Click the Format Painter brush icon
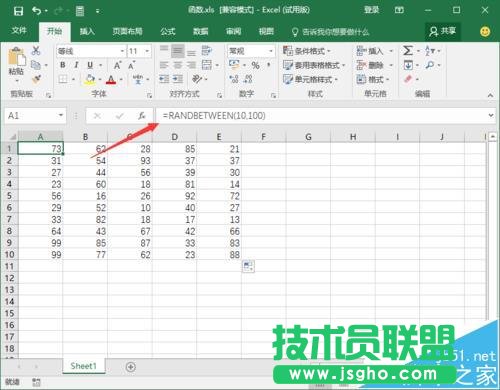This screenshot has width=500, height=390. 36,79
